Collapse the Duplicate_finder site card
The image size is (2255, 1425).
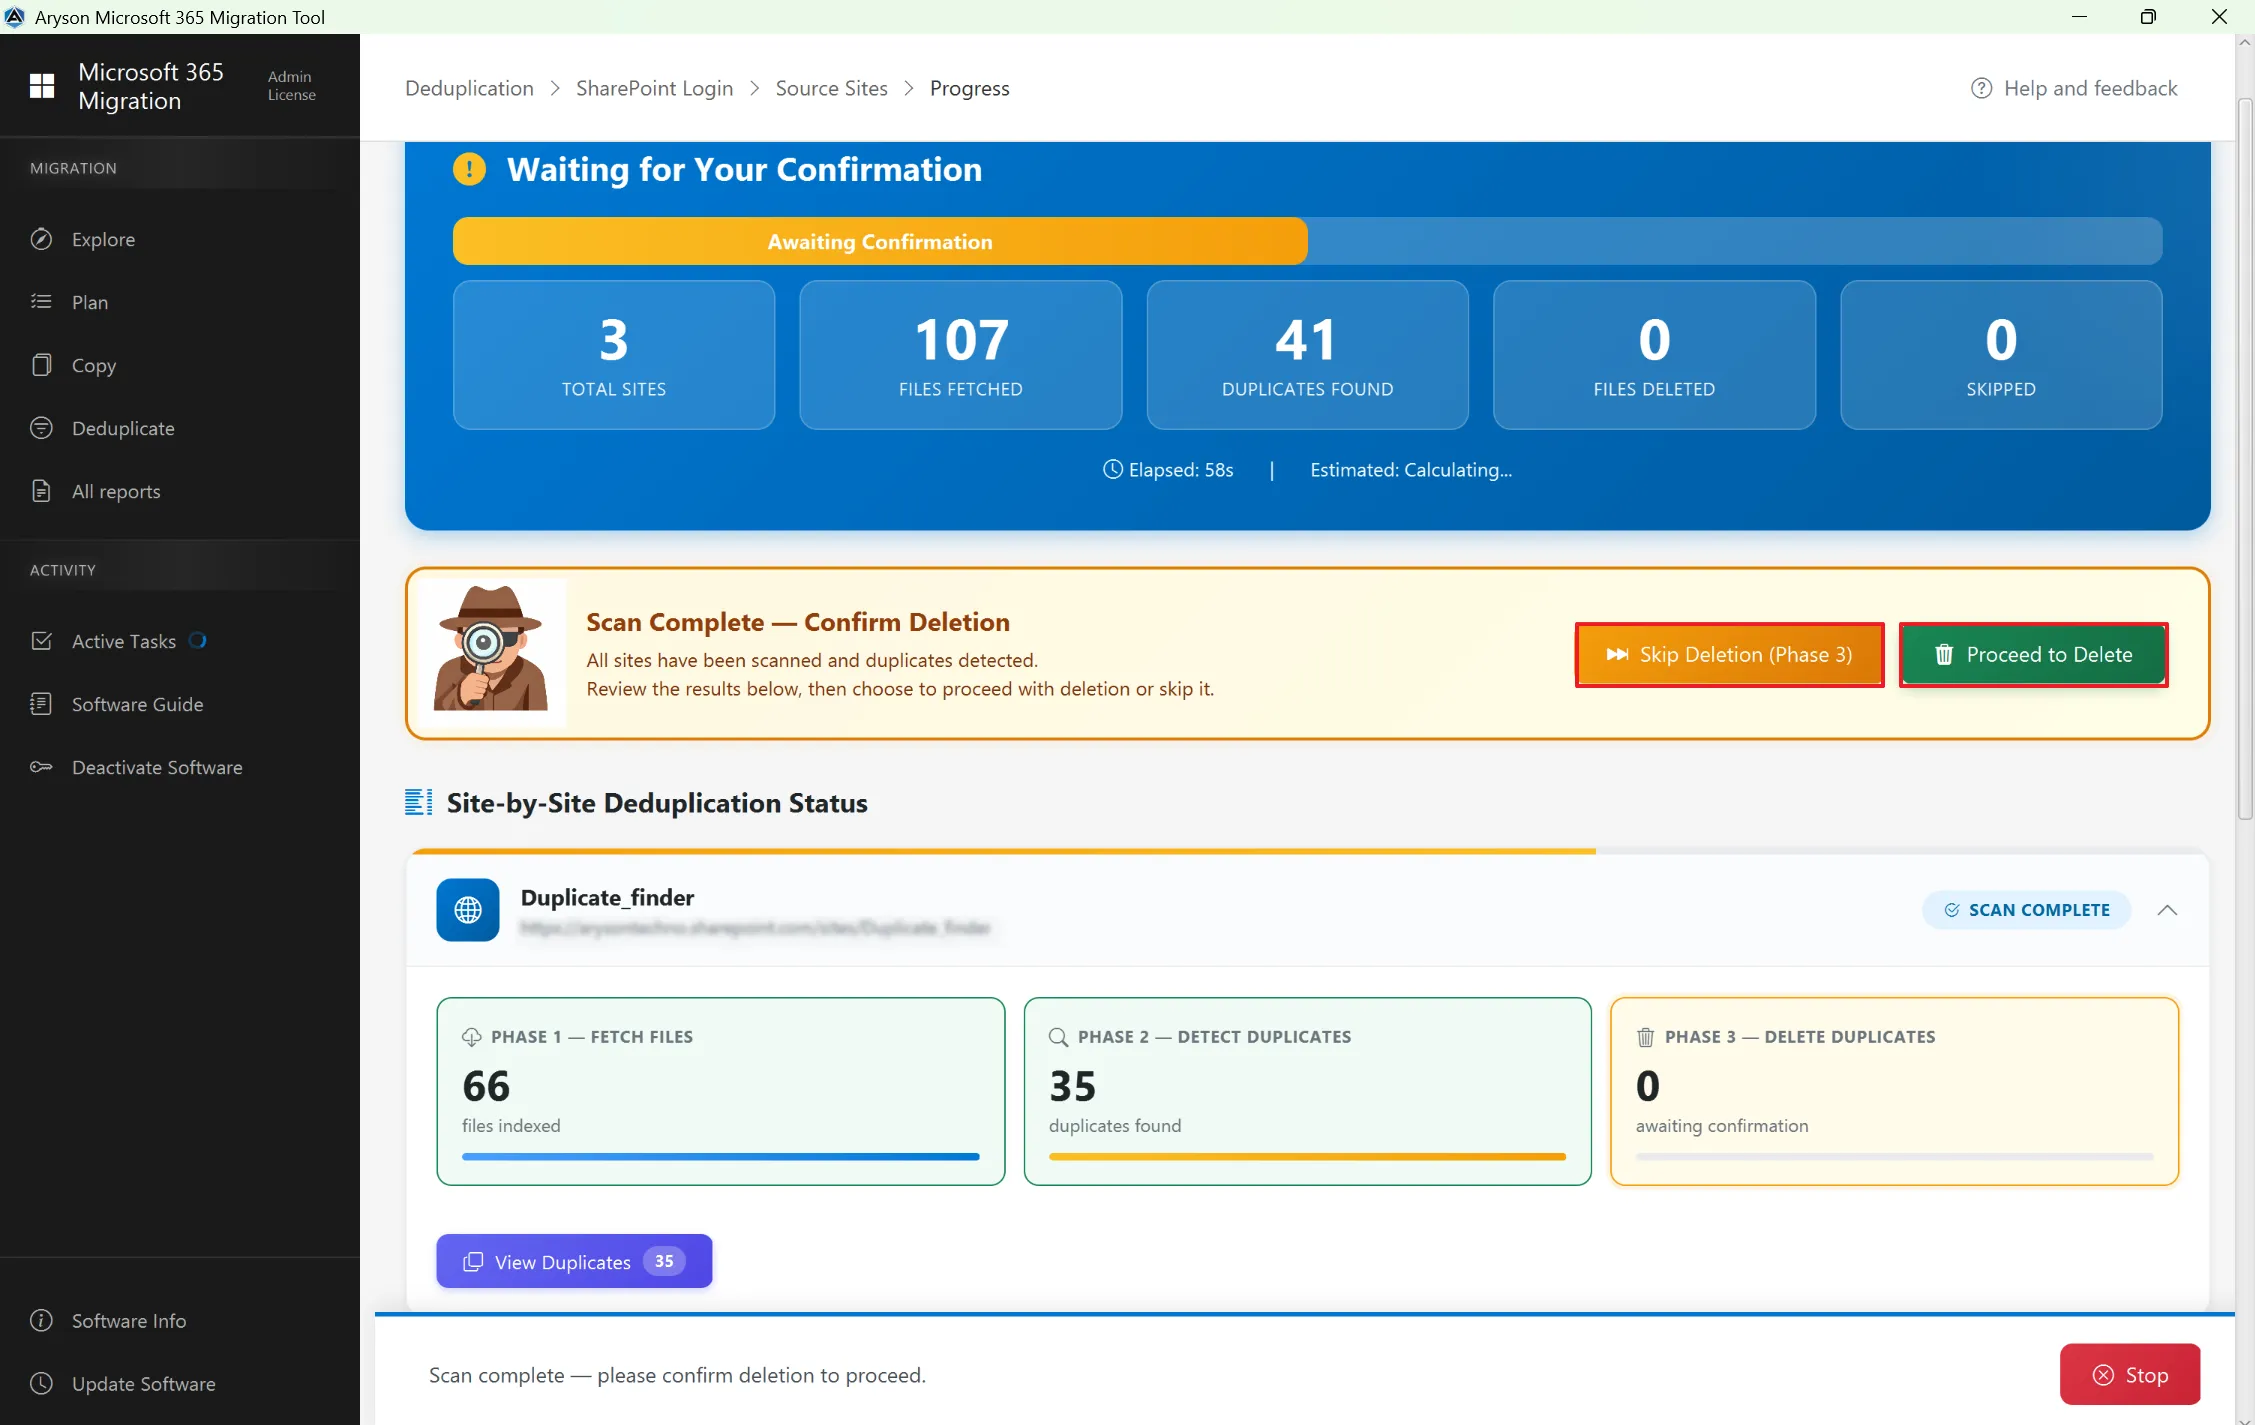tap(2167, 910)
